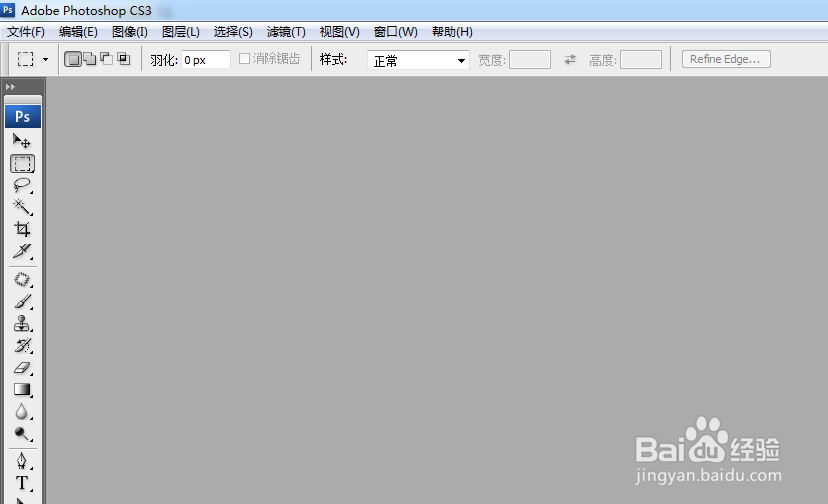The height and width of the screenshot is (504, 828).
Task: Select the Gradient tool
Action: (22, 389)
